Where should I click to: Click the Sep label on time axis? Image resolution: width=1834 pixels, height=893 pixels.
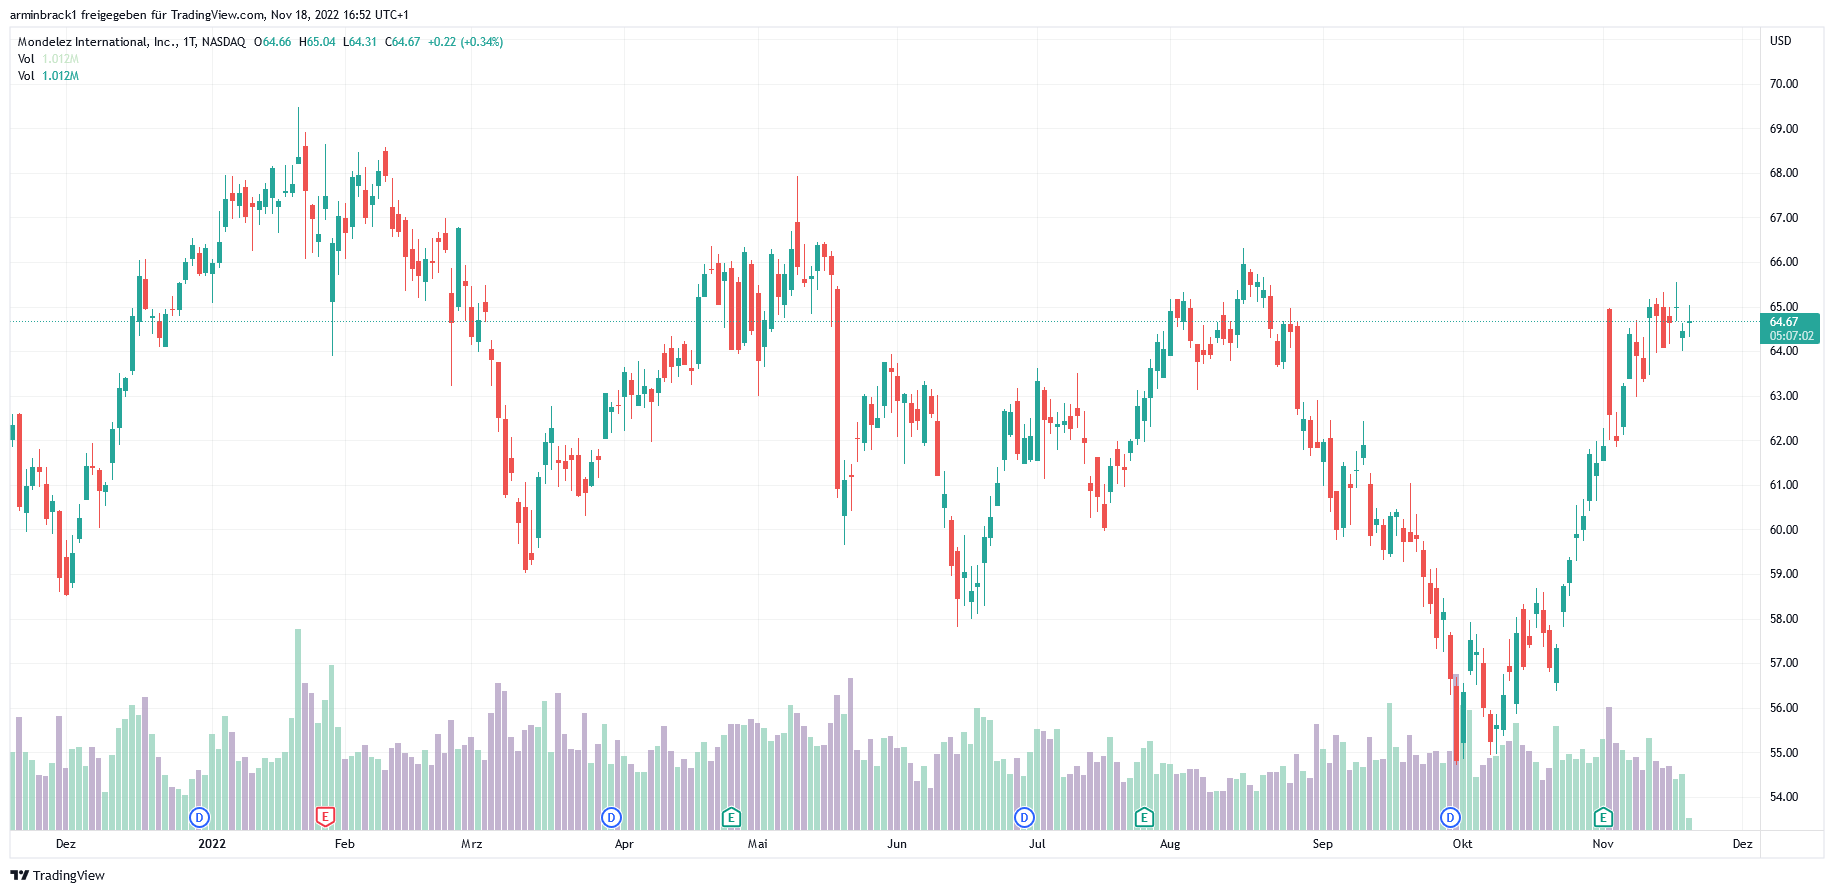point(1322,844)
